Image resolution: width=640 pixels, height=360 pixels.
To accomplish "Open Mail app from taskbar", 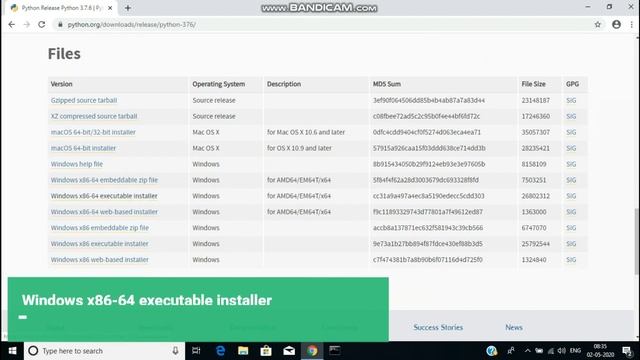I will coord(289,351).
